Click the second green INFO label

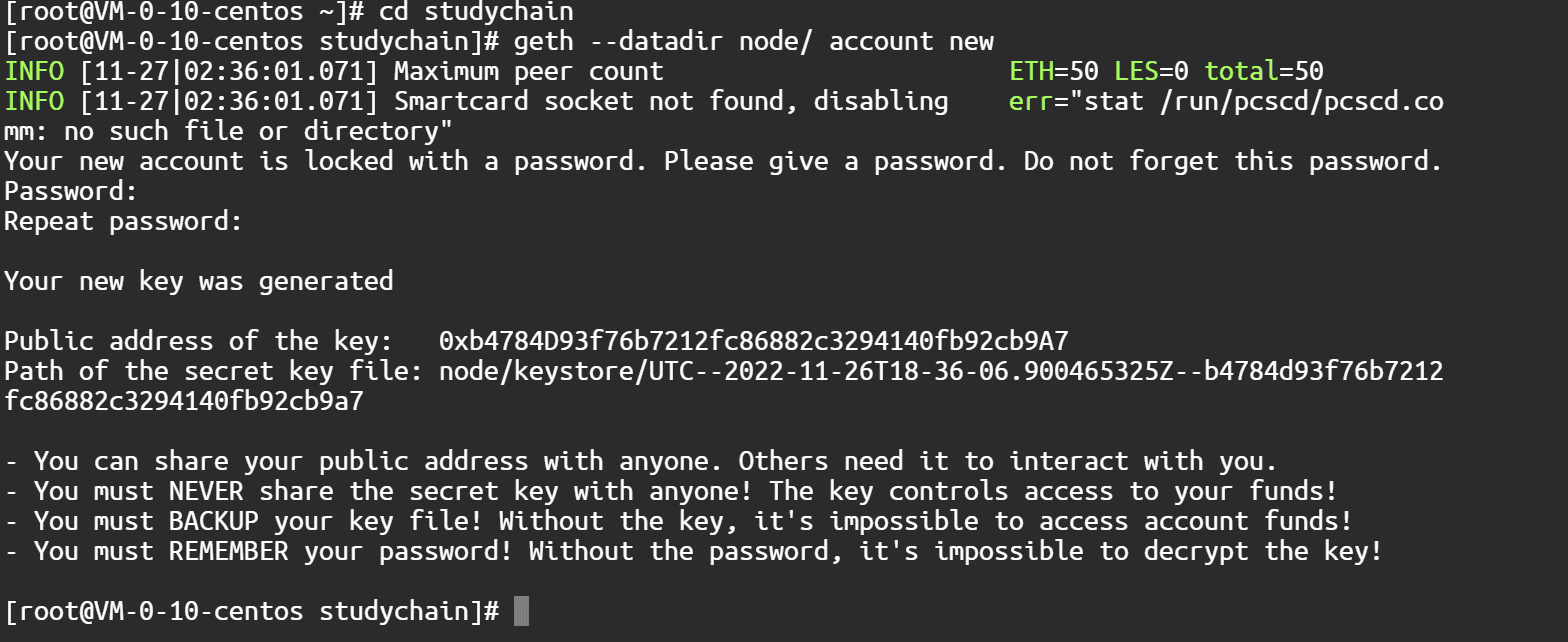(x=34, y=101)
